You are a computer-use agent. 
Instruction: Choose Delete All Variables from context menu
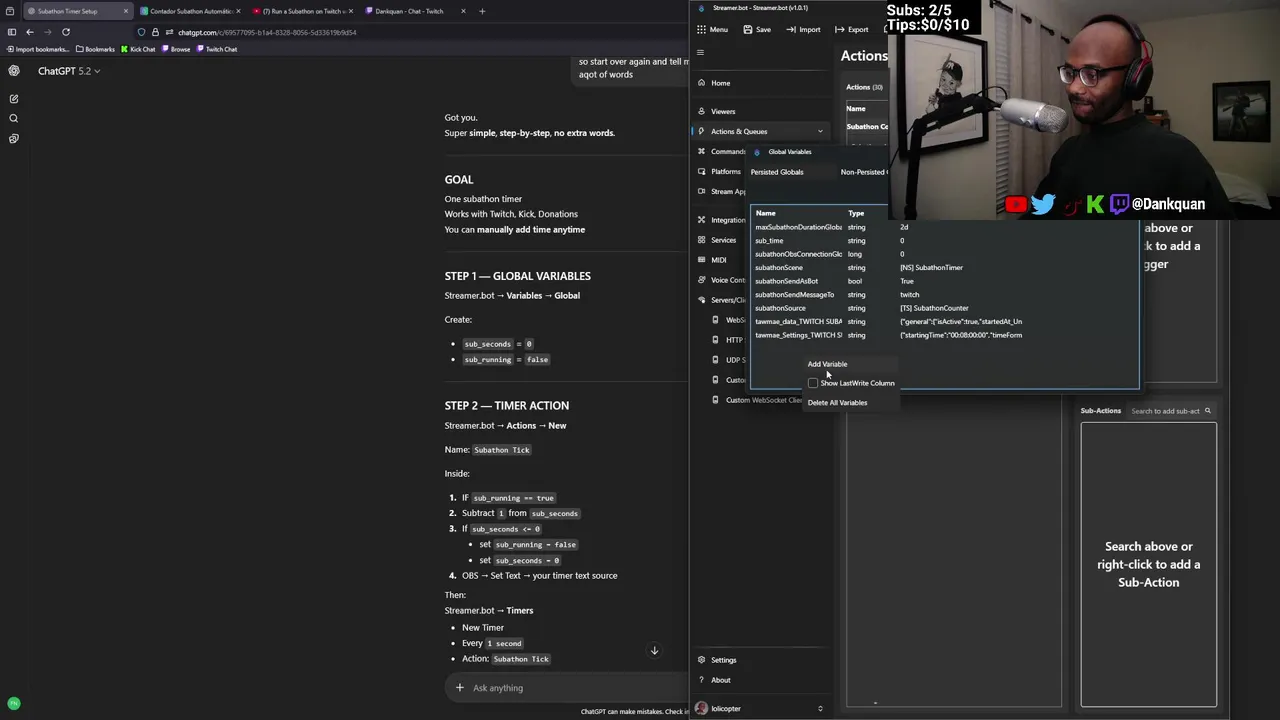837,402
